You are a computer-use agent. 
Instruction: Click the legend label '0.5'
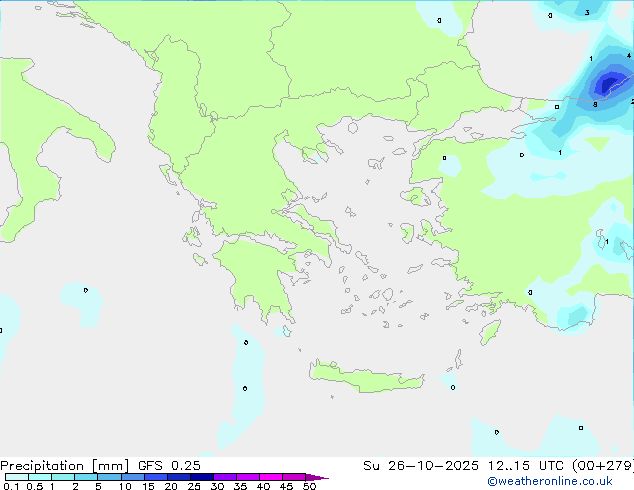35,486
